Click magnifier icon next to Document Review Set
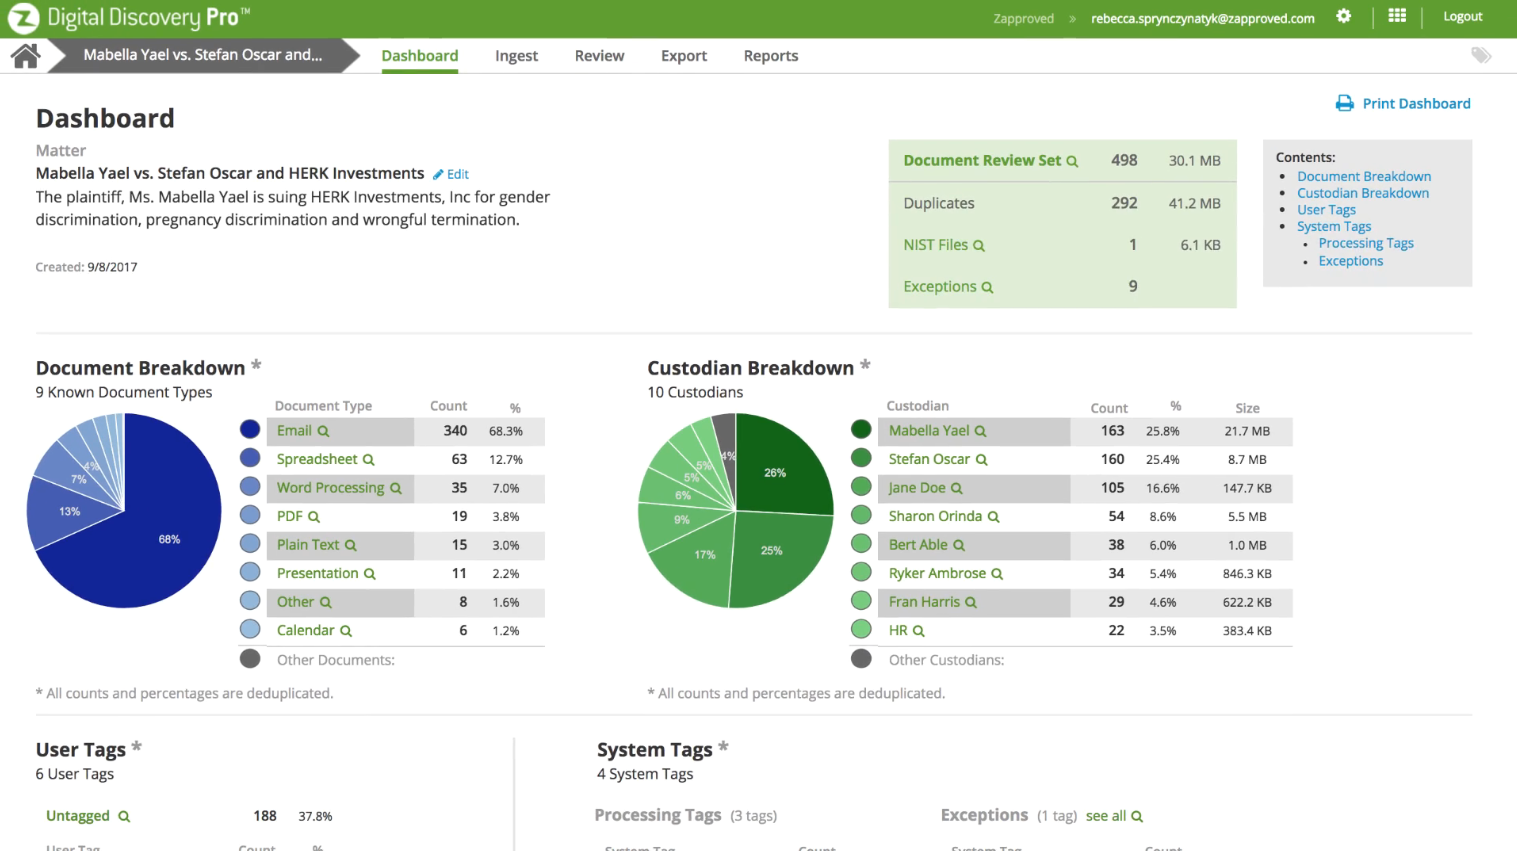The image size is (1517, 851). coord(1072,161)
